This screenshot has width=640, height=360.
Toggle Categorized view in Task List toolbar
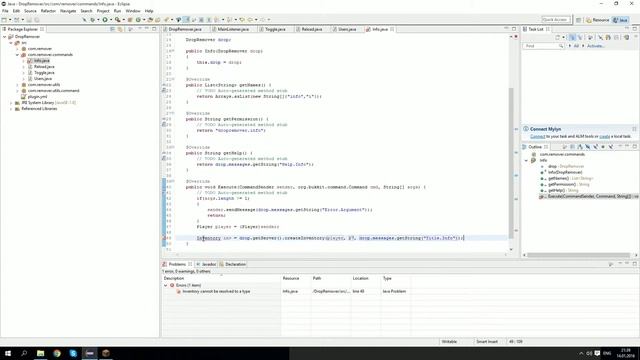pyautogui.click(x=572, y=38)
